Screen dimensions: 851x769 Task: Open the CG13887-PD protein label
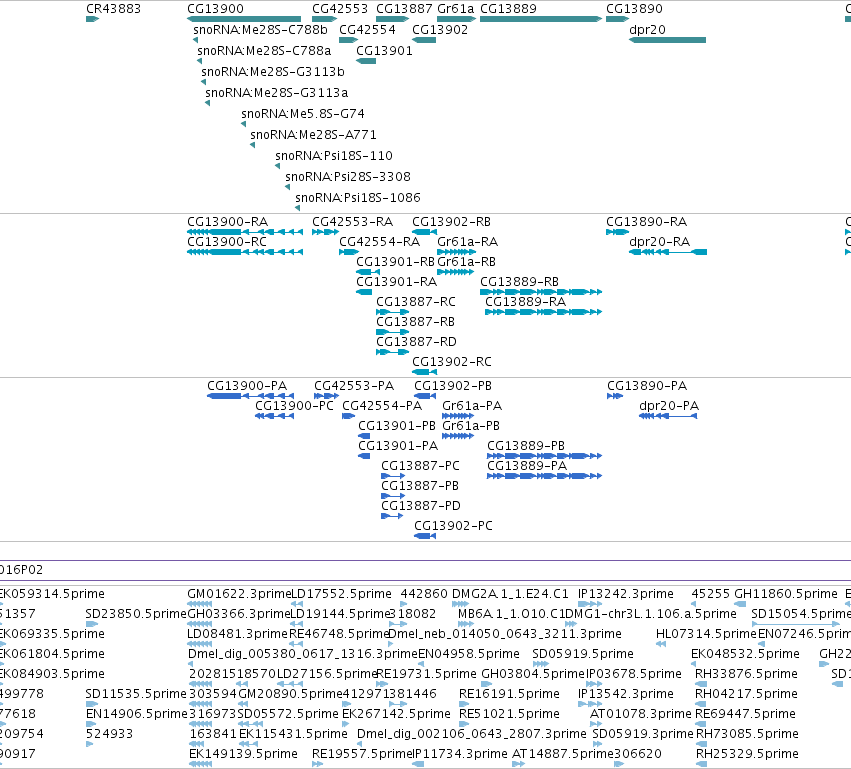pos(421,506)
